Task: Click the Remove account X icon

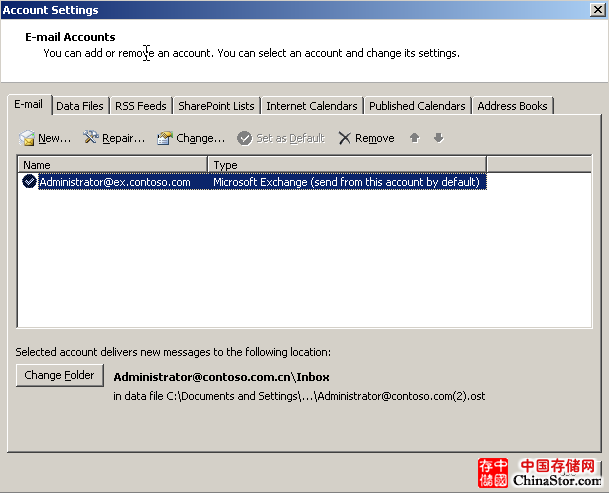Action: coord(345,138)
